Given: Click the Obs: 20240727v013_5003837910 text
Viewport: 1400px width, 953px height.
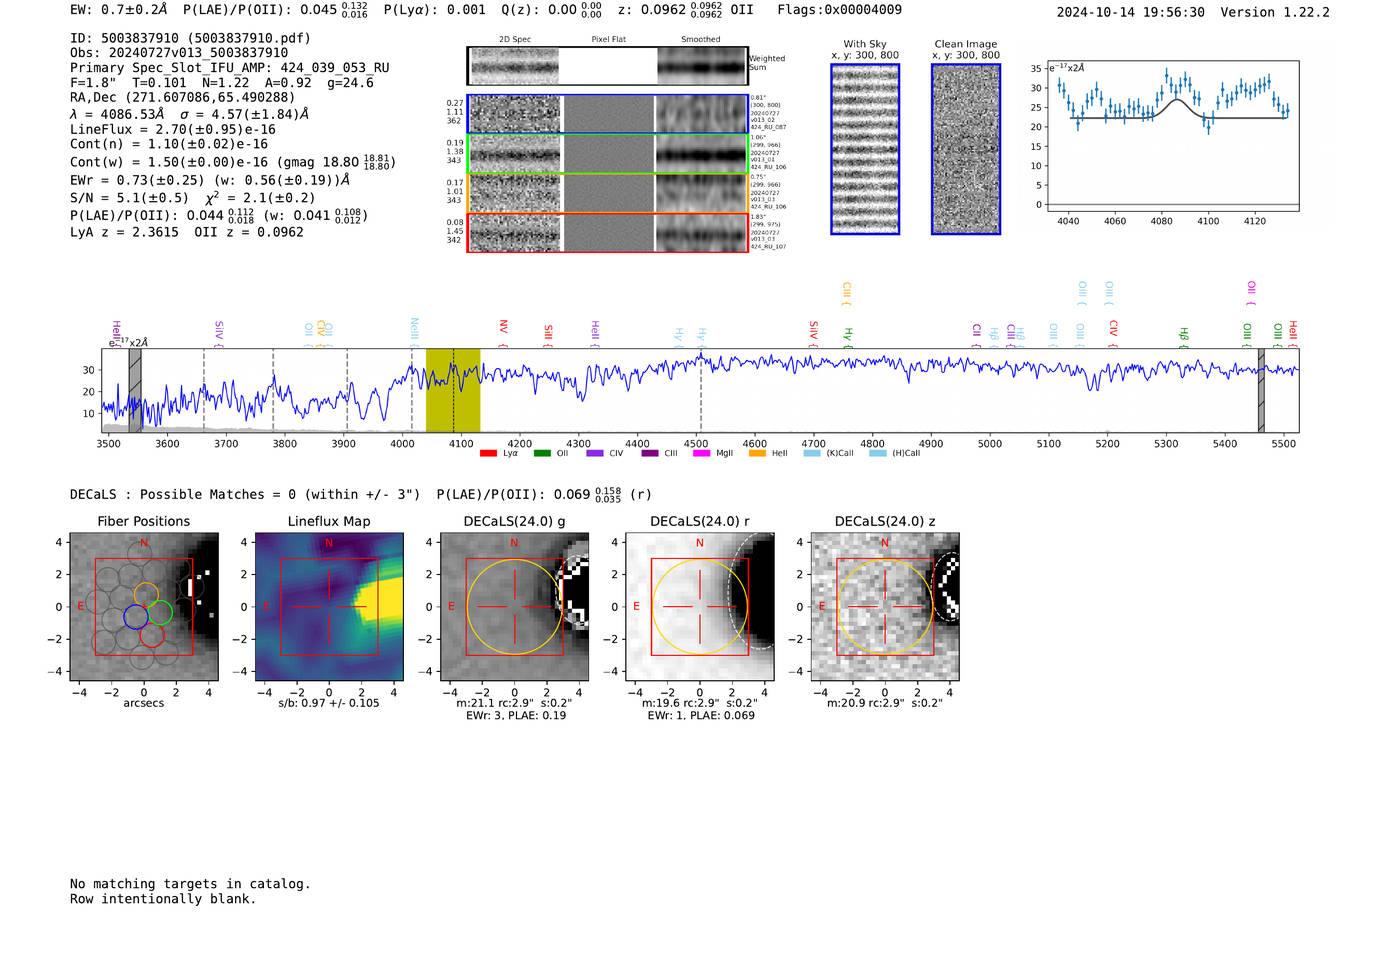Looking at the screenshot, I should (x=179, y=52).
